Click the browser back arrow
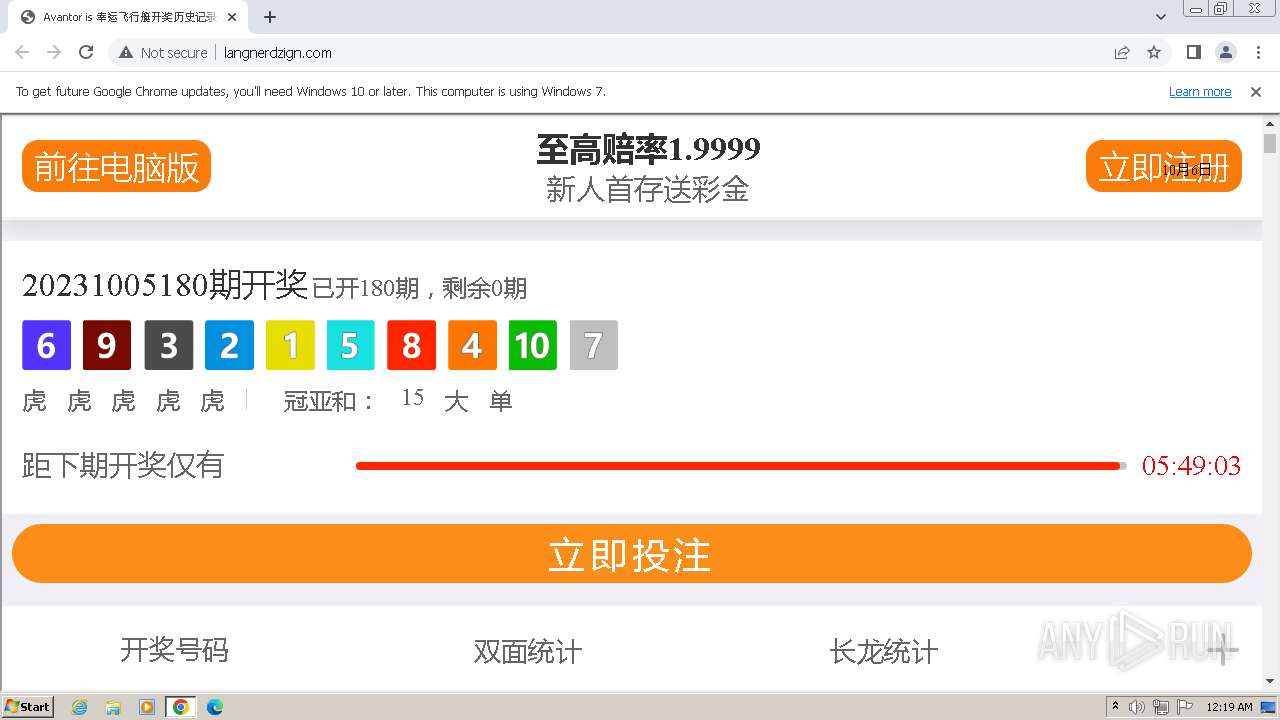This screenshot has height=720, width=1280. 22,52
